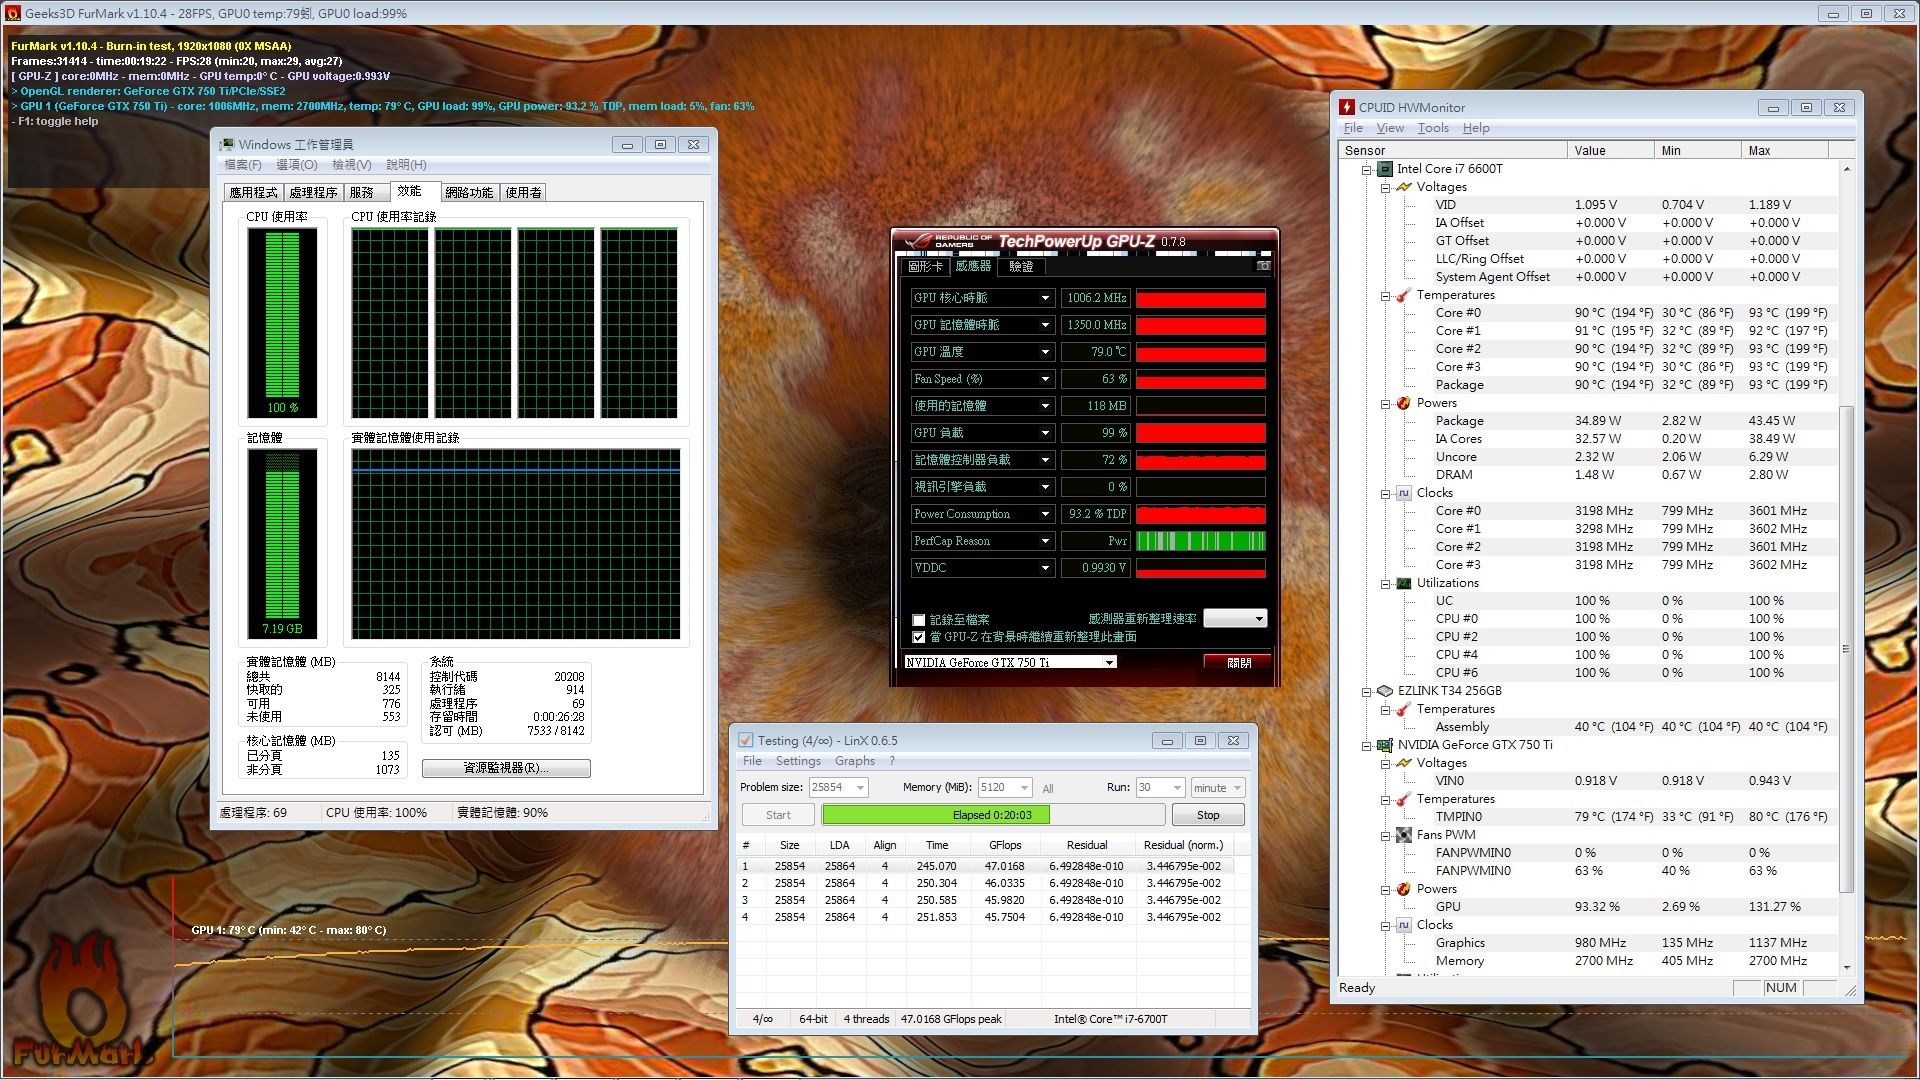
Task: Open the HWMonitor Tools menu
Action: (x=1433, y=128)
